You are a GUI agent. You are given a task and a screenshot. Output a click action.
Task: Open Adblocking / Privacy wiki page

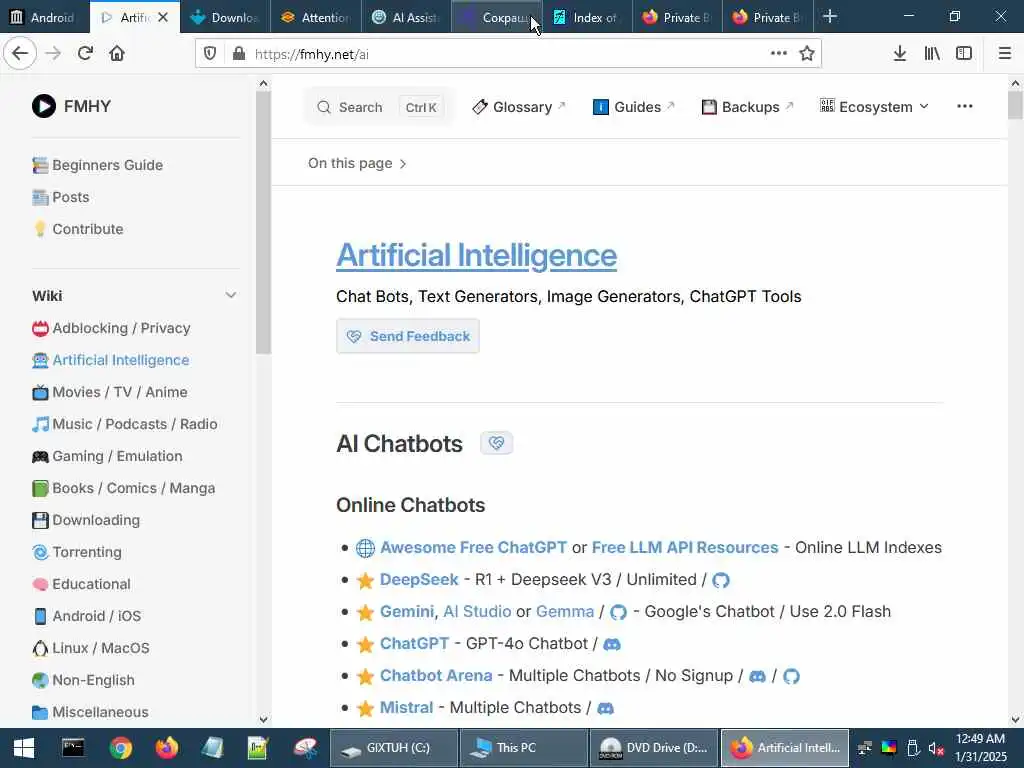111,328
